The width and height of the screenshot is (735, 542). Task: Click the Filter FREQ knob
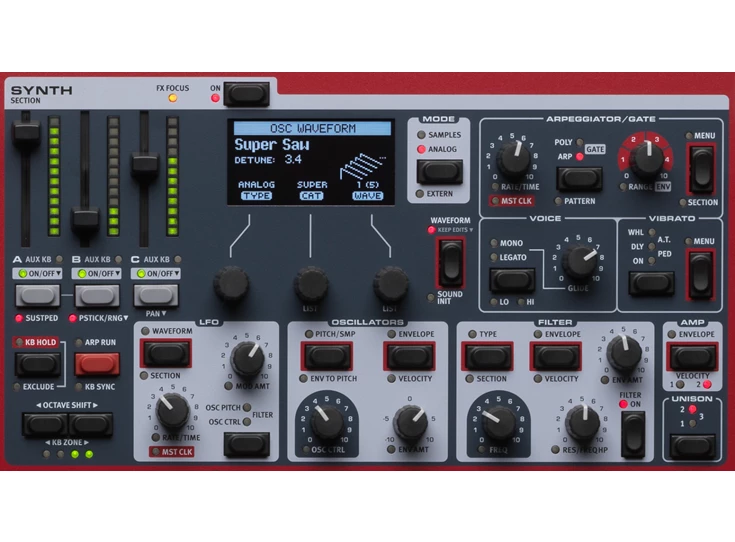(x=497, y=425)
